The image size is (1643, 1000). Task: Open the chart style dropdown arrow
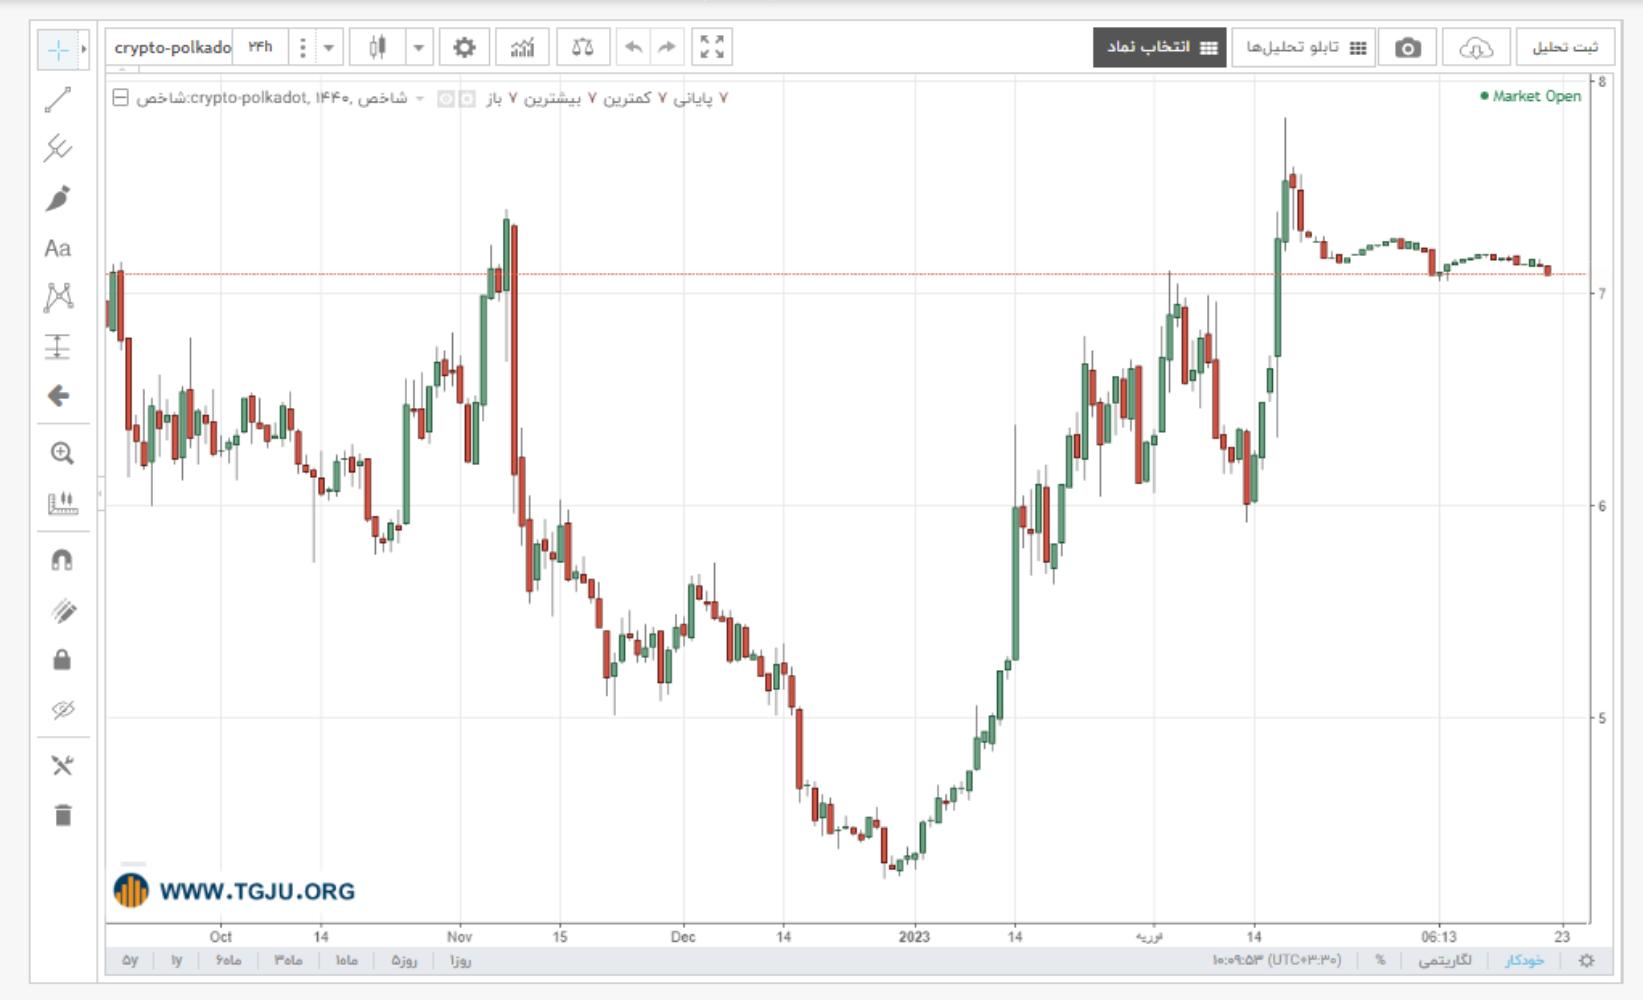419,47
